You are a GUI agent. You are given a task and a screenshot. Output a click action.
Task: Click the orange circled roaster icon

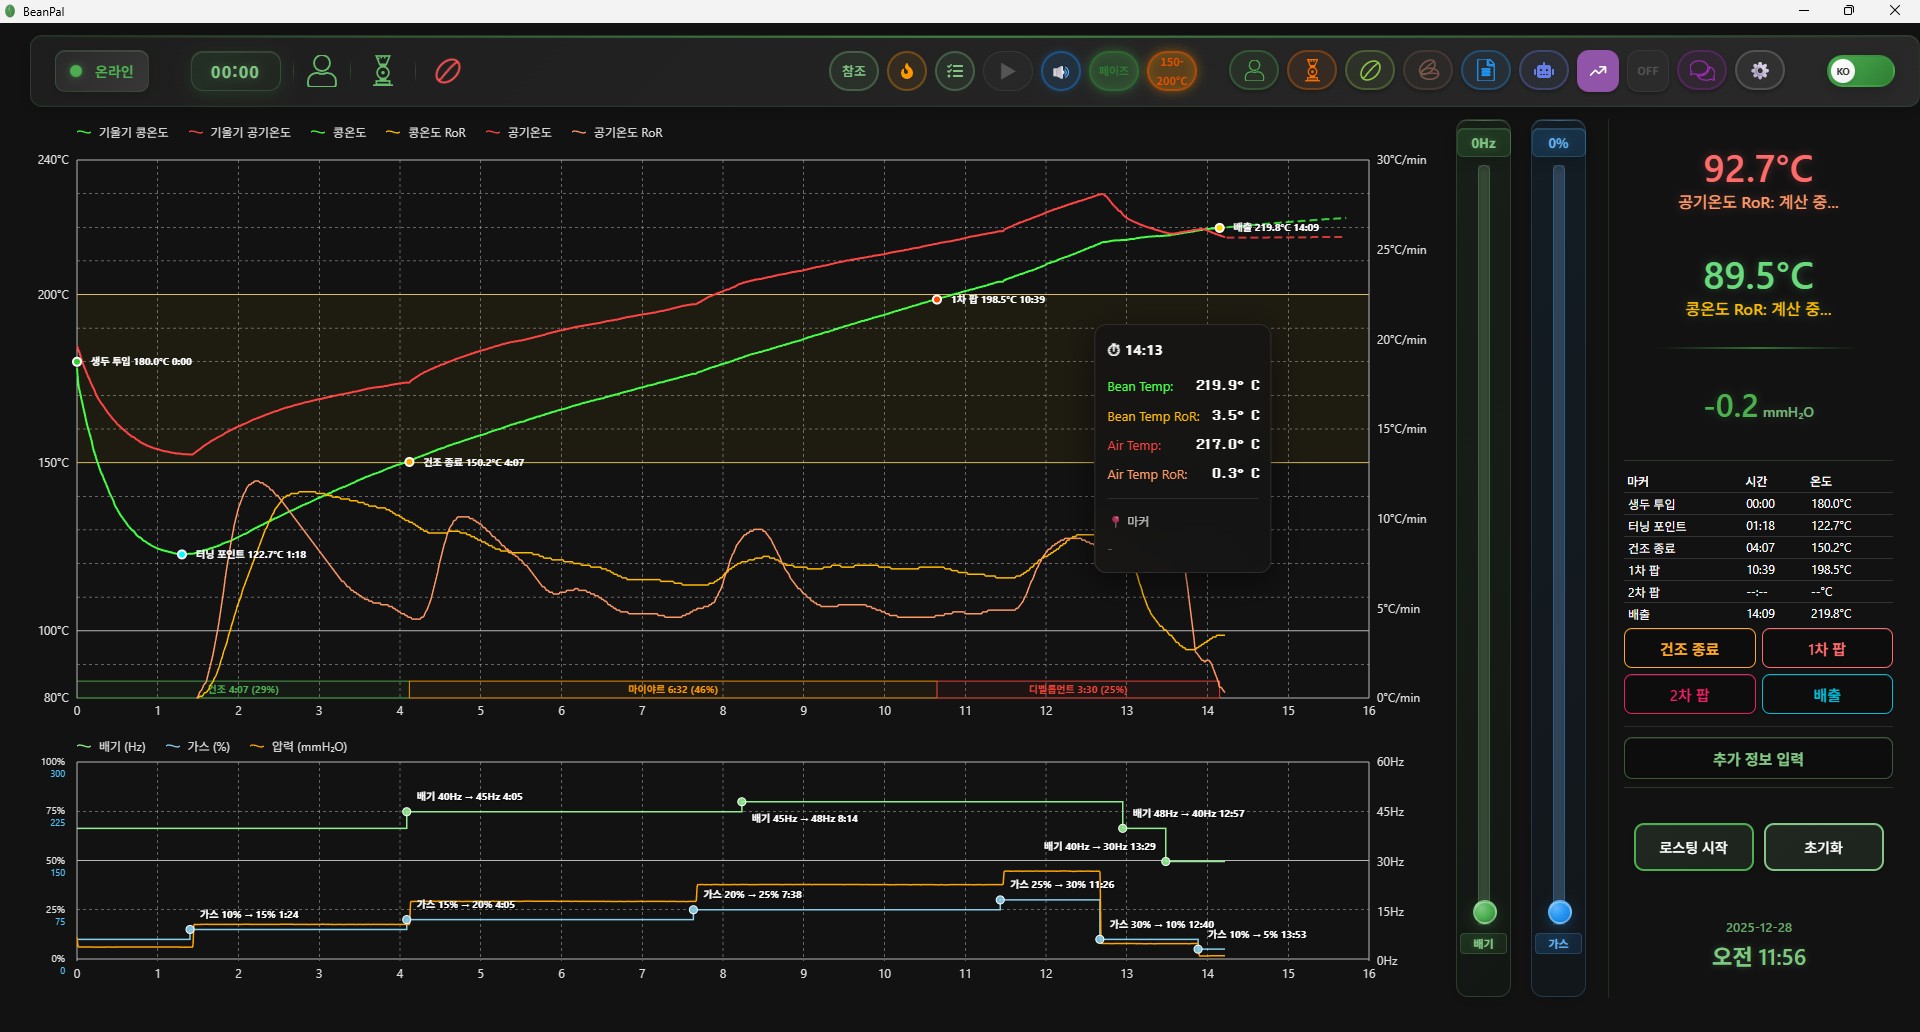(x=1312, y=71)
